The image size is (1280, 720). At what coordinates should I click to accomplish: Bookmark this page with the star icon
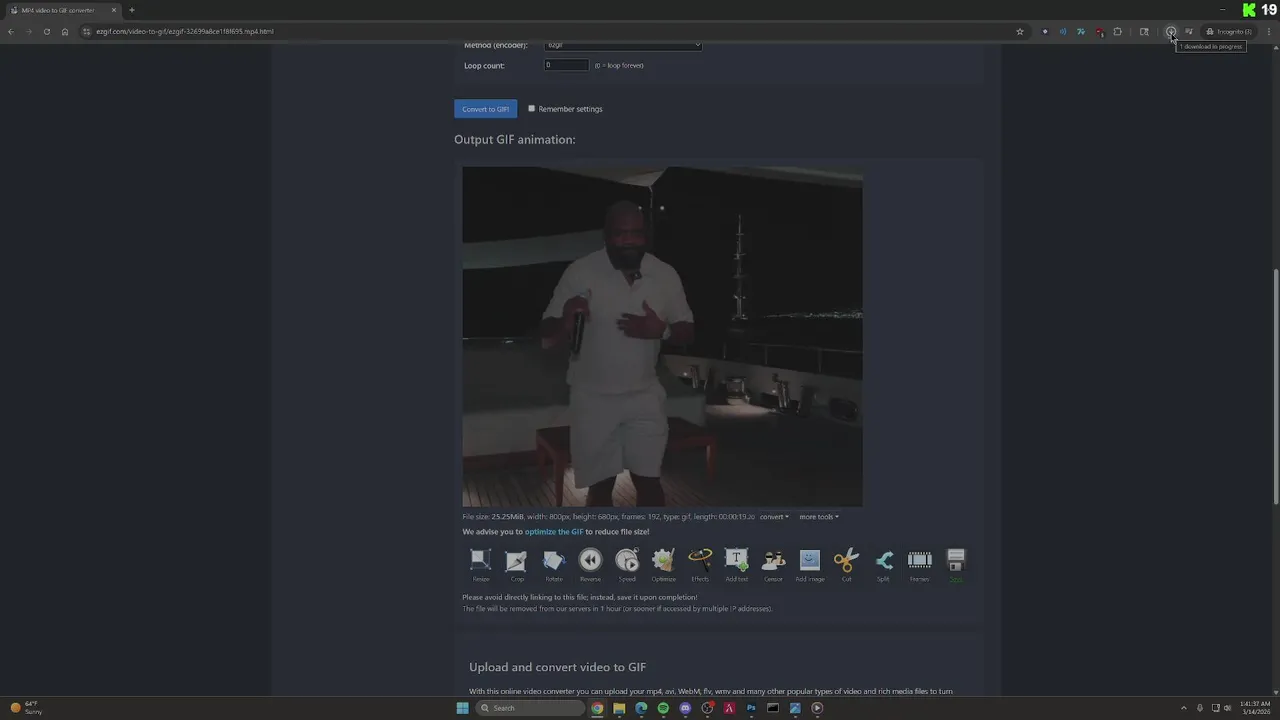1020,31
